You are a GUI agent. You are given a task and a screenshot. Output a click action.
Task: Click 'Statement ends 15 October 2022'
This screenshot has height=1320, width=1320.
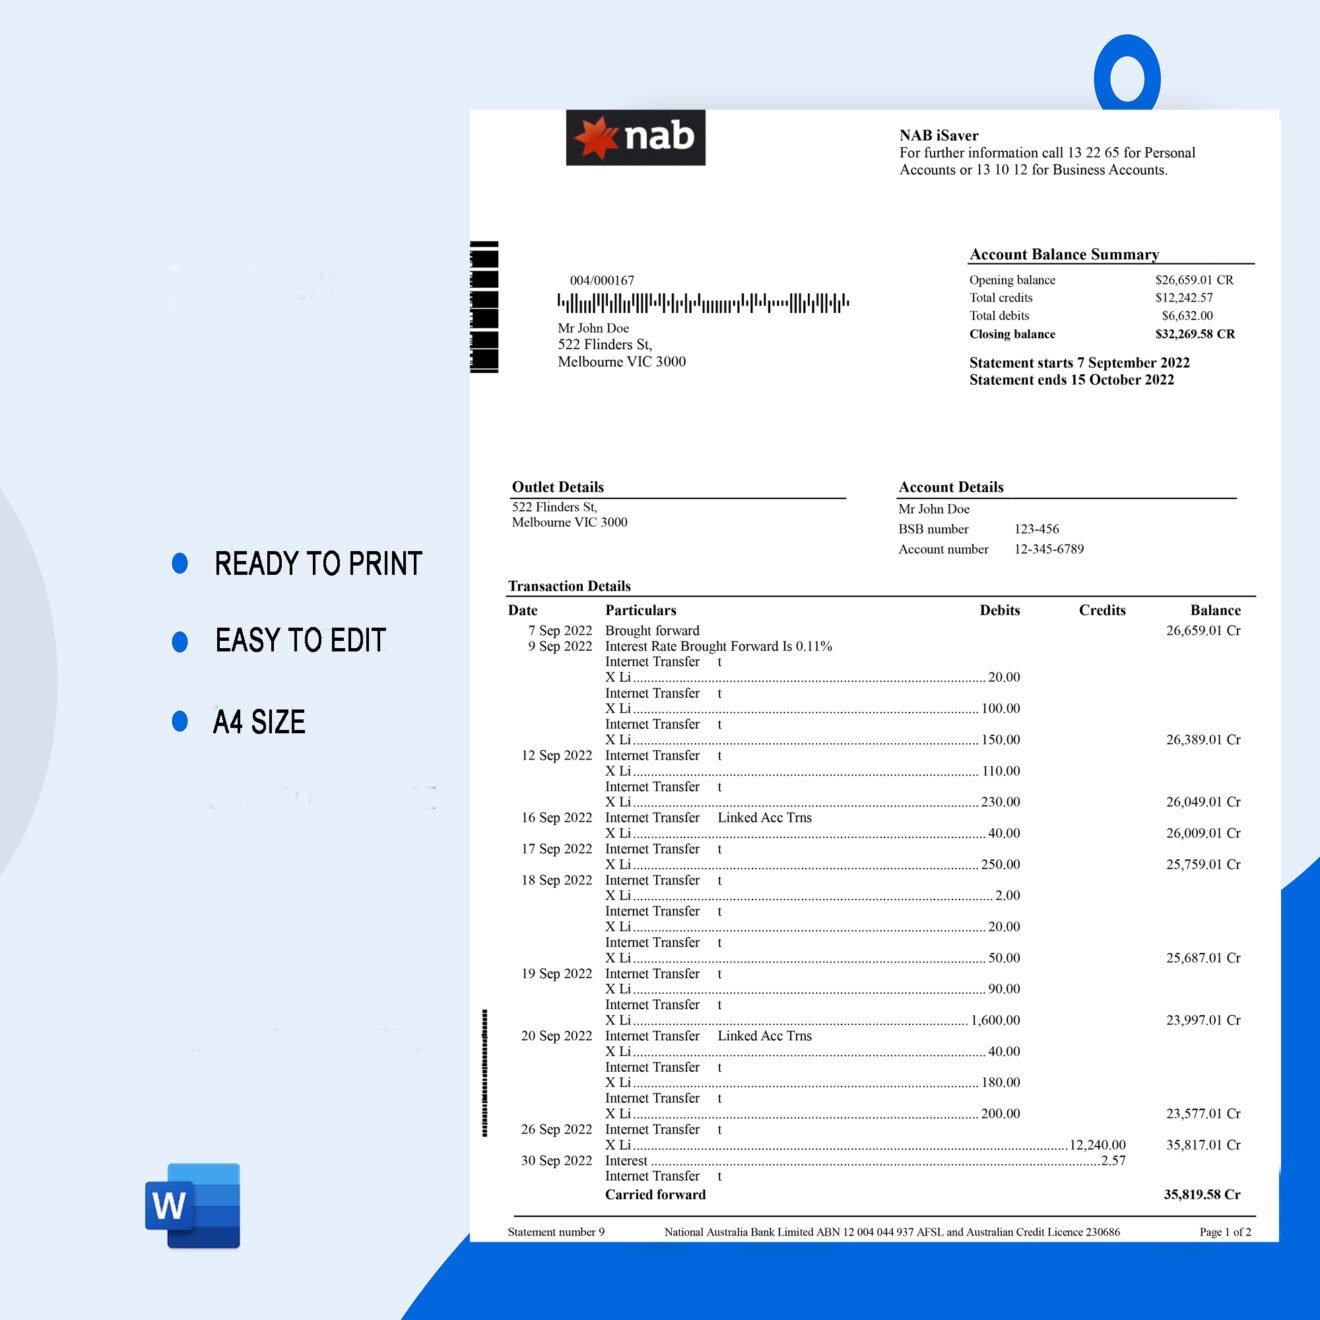pos(1071,379)
